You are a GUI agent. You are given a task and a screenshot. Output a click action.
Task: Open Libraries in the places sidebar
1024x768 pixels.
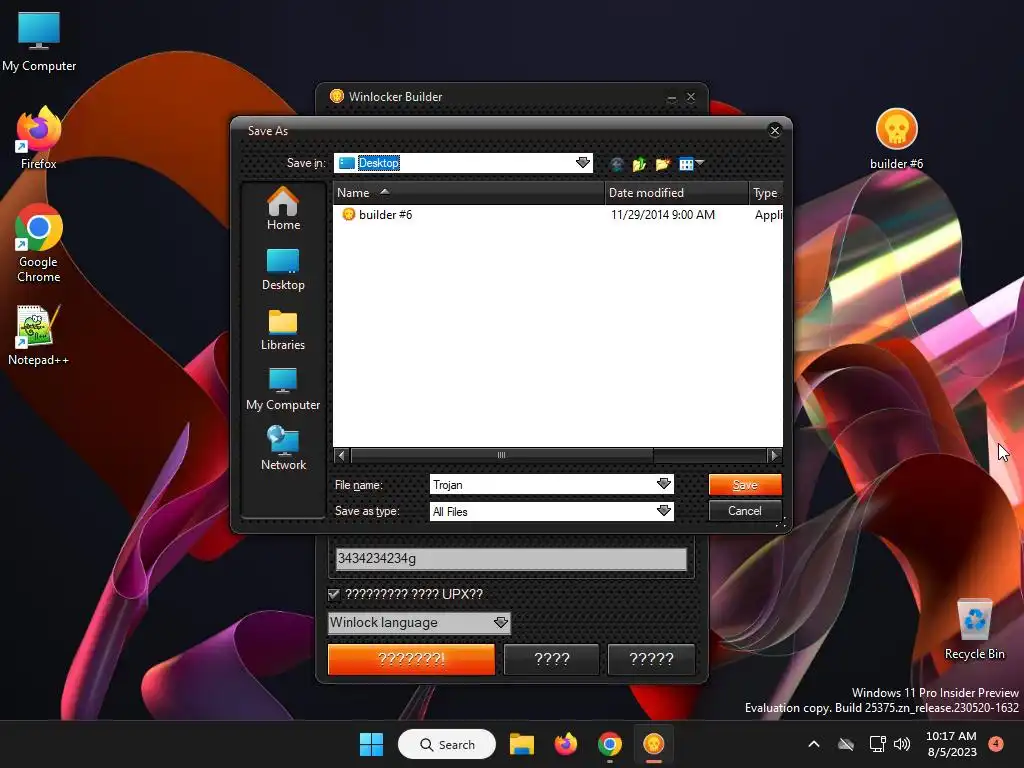coord(283,330)
